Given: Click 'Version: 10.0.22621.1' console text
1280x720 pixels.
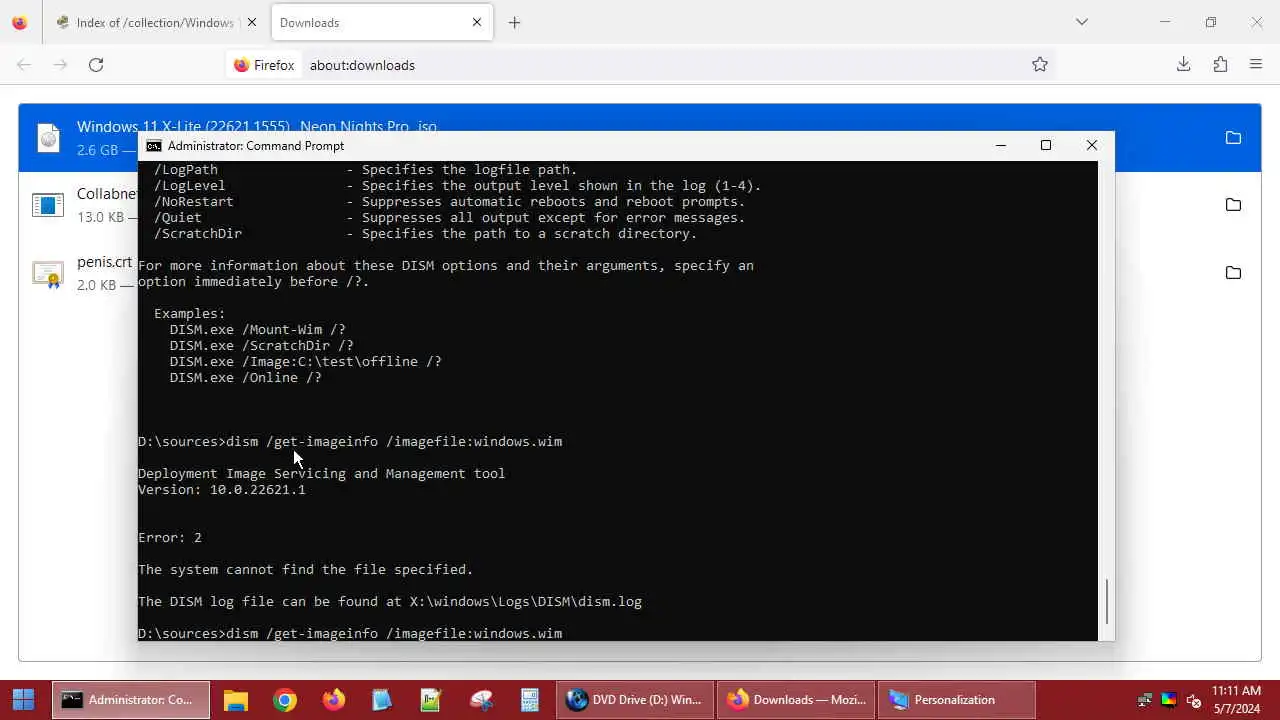Looking at the screenshot, I should (x=222, y=489).
